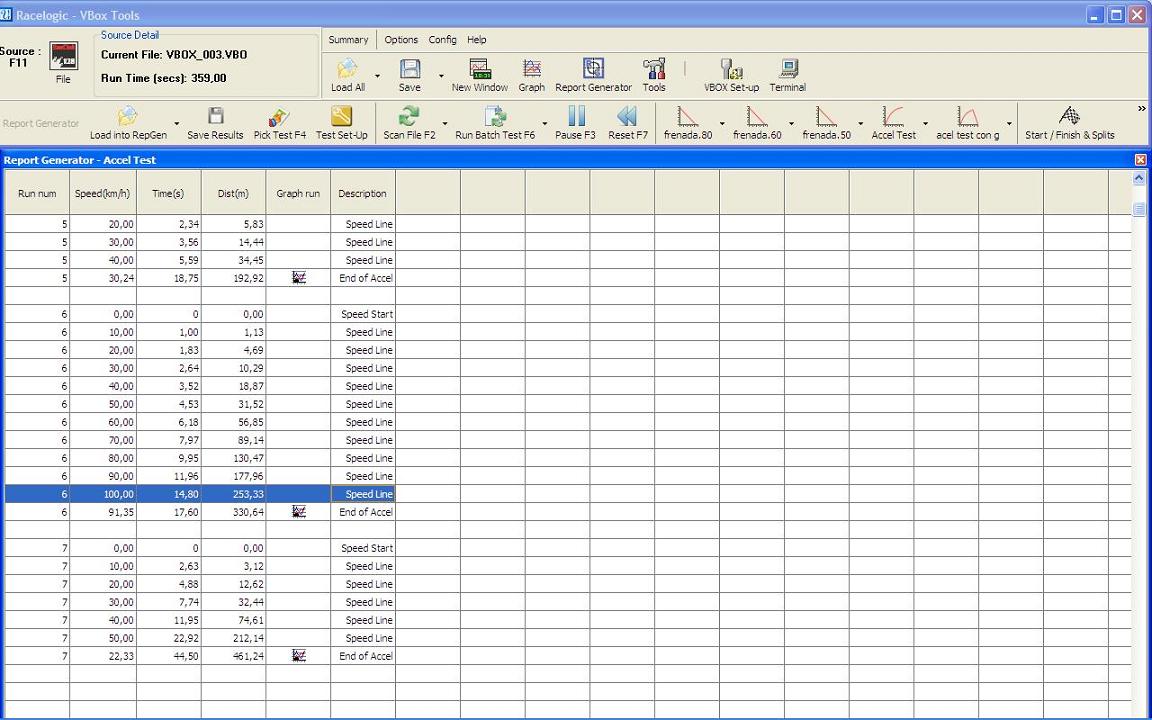Click the vertical scrollbar up arrow

[x=1139, y=178]
